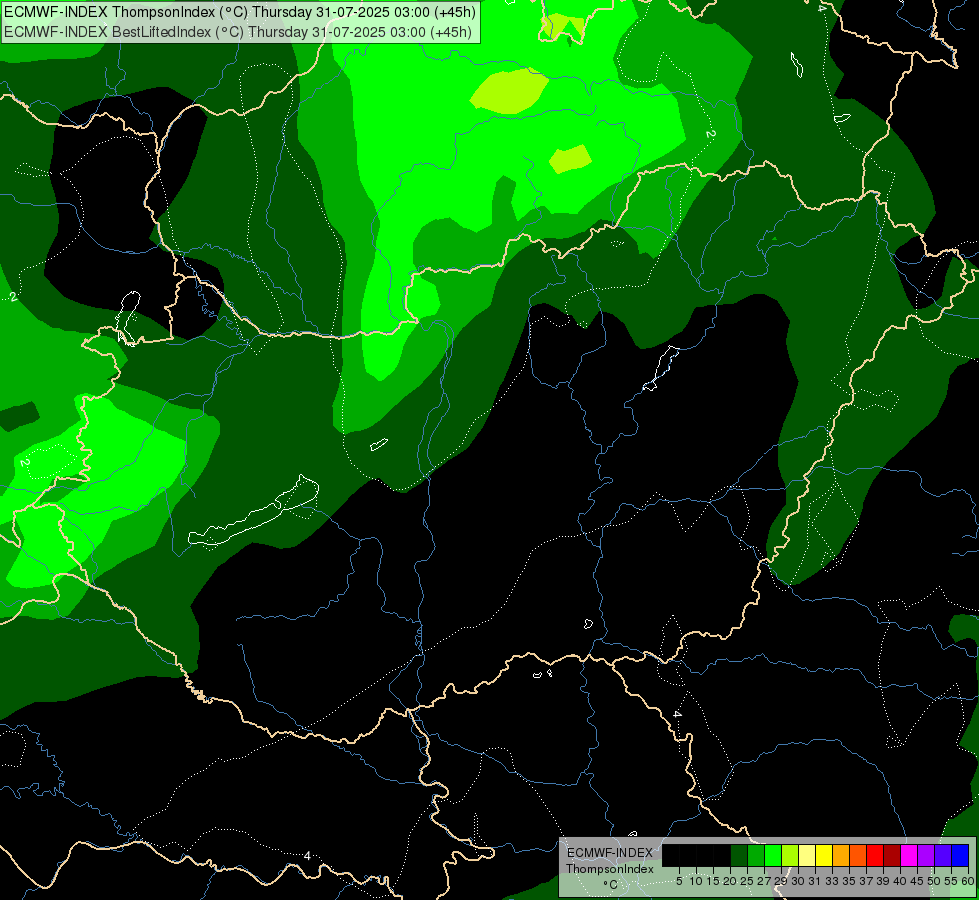Select the purple 45–50 legend swatch
This screenshot has width=979, height=900.
[x=926, y=855]
